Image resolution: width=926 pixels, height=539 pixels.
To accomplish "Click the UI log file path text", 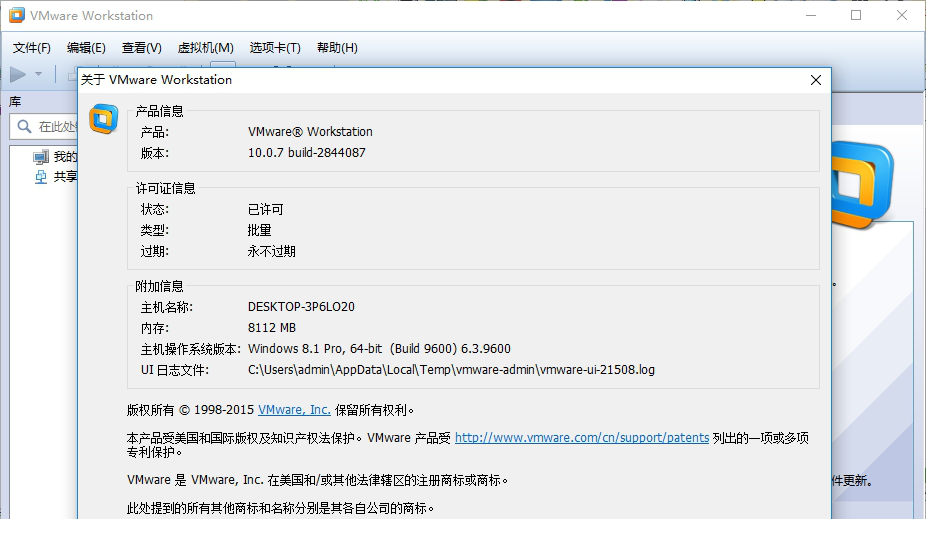I will (451, 370).
